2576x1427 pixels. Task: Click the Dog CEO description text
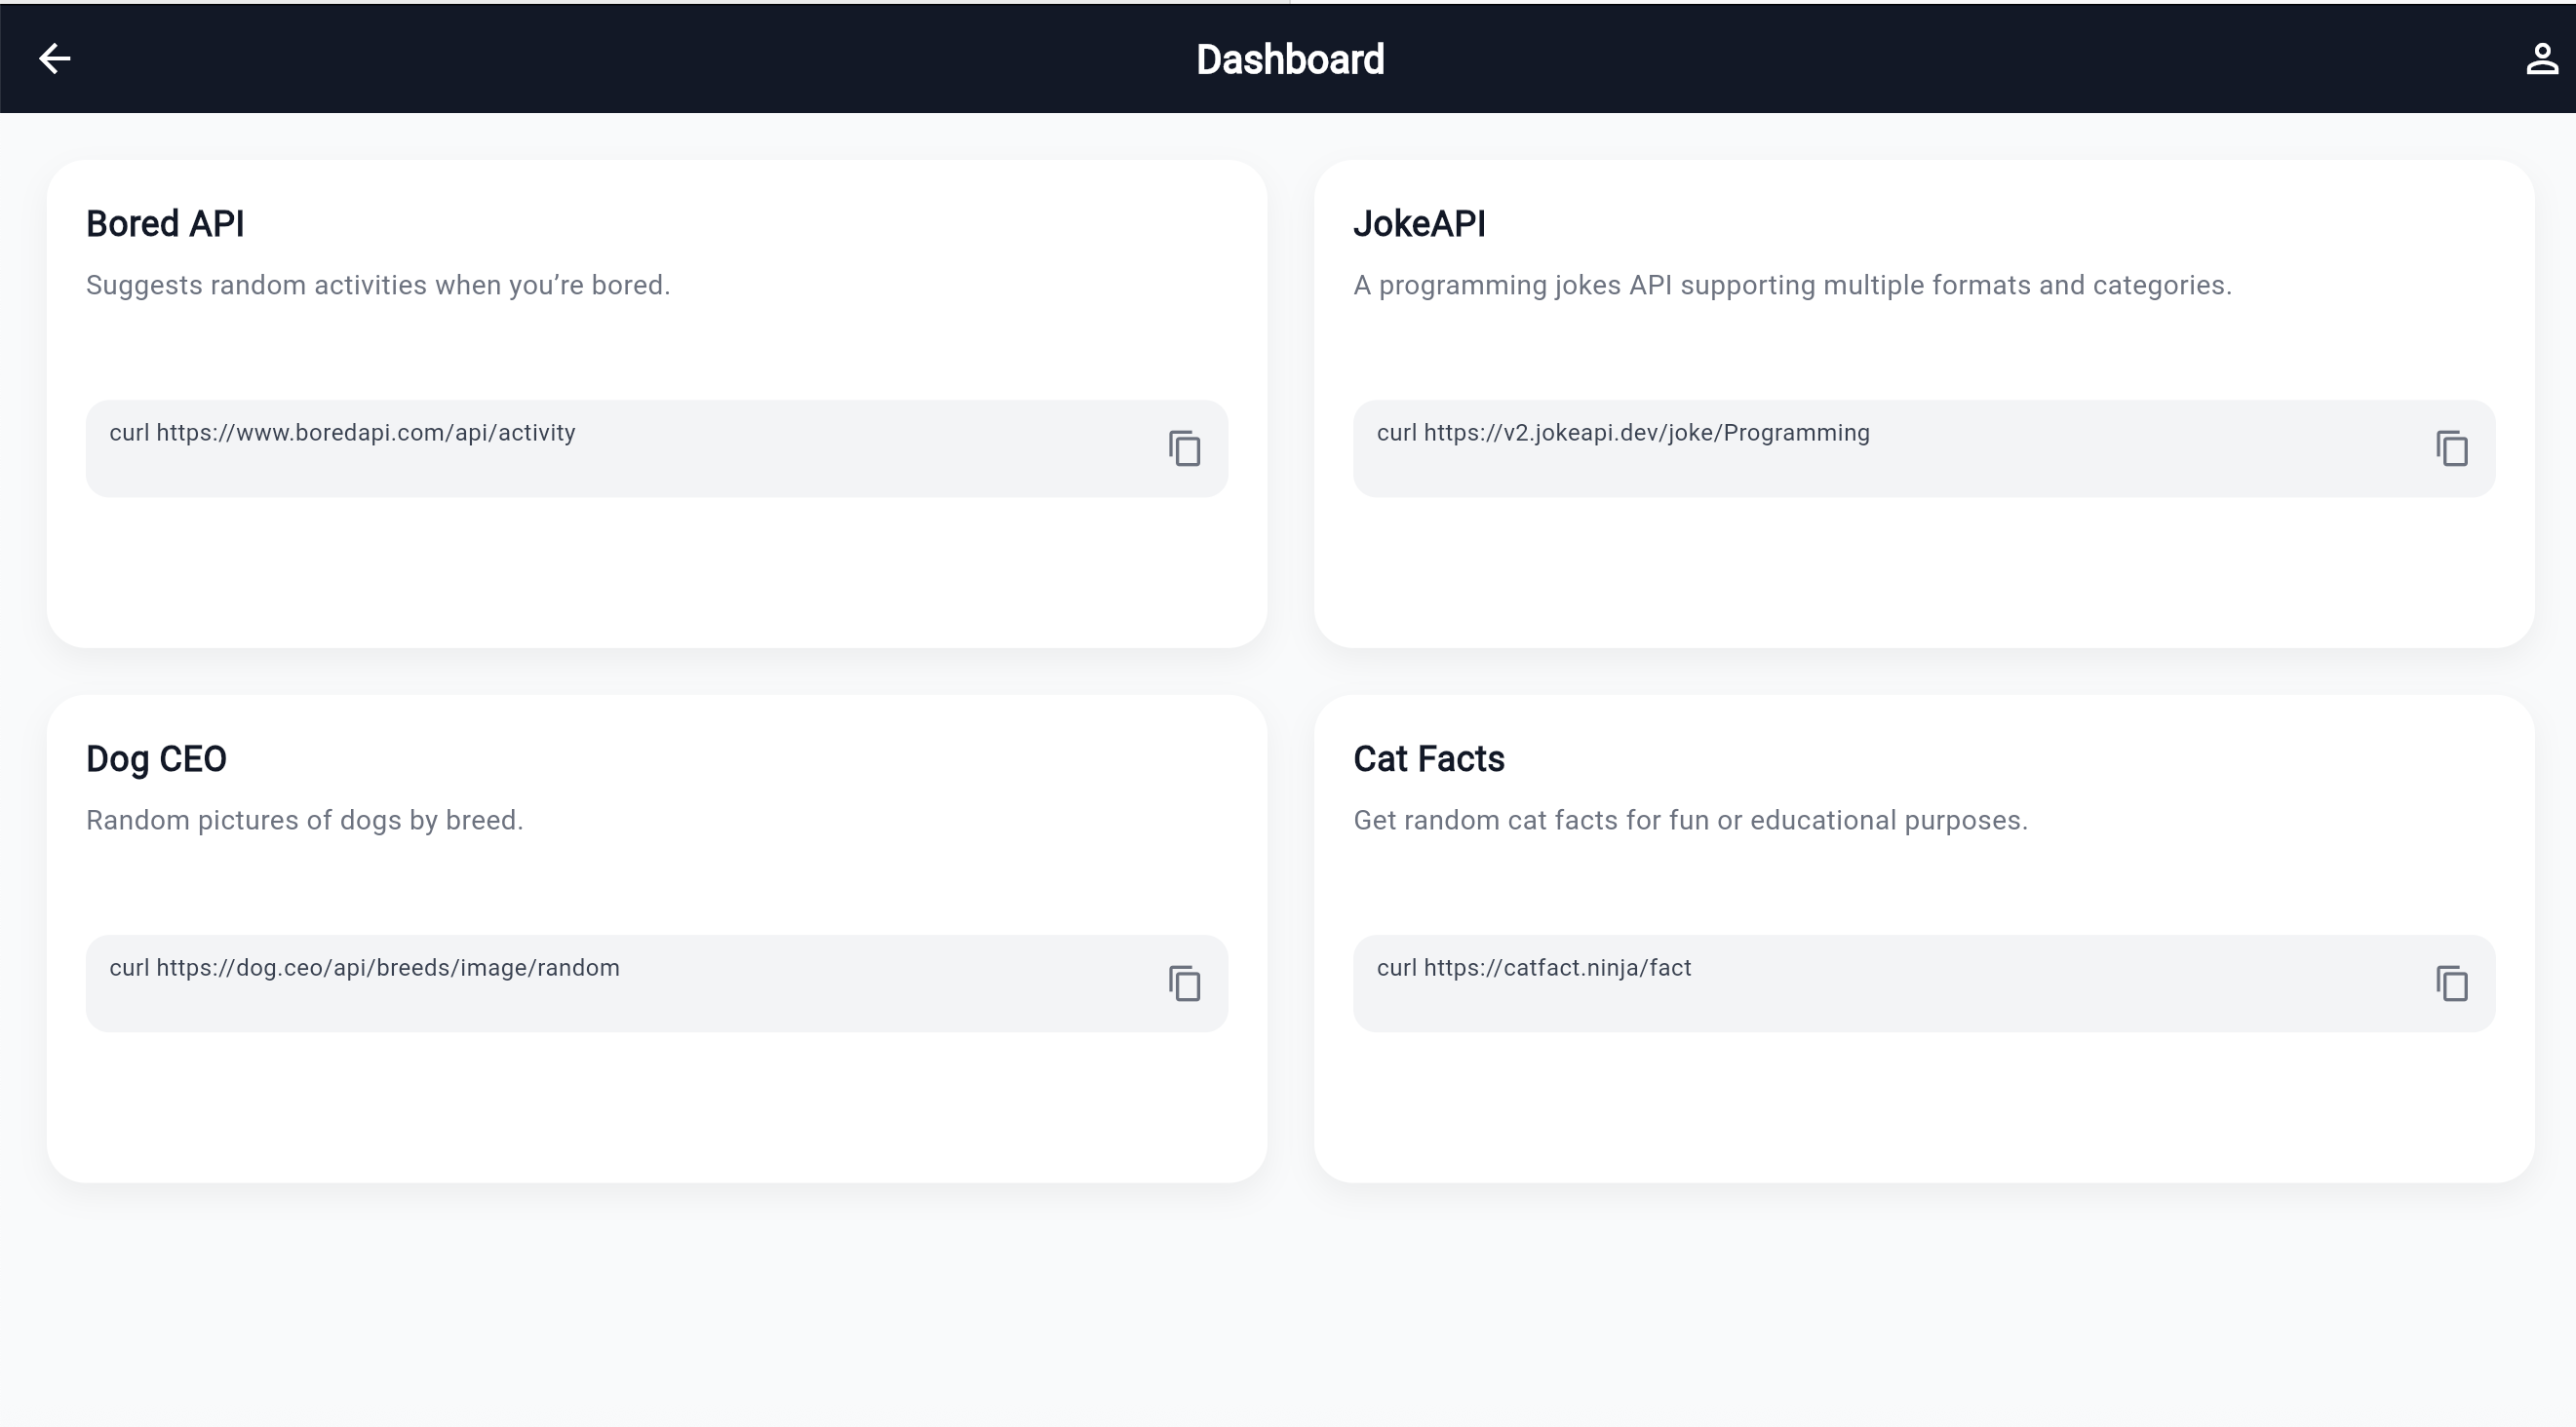pos(304,821)
